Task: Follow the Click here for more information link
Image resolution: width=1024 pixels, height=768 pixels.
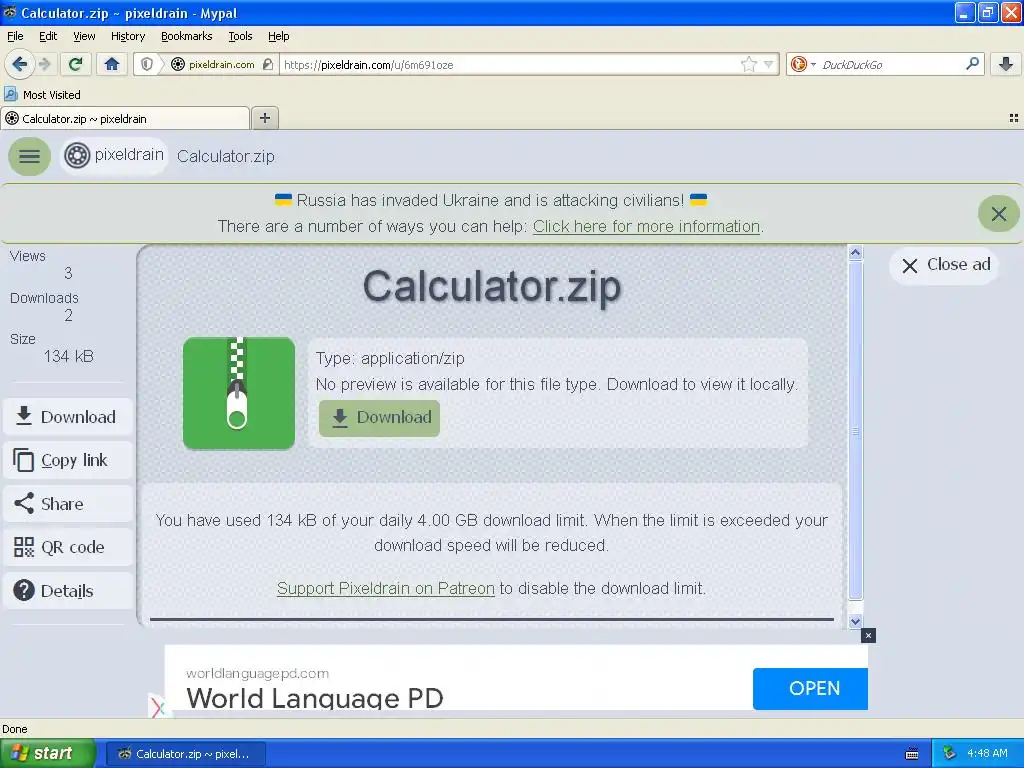Action: point(646,226)
